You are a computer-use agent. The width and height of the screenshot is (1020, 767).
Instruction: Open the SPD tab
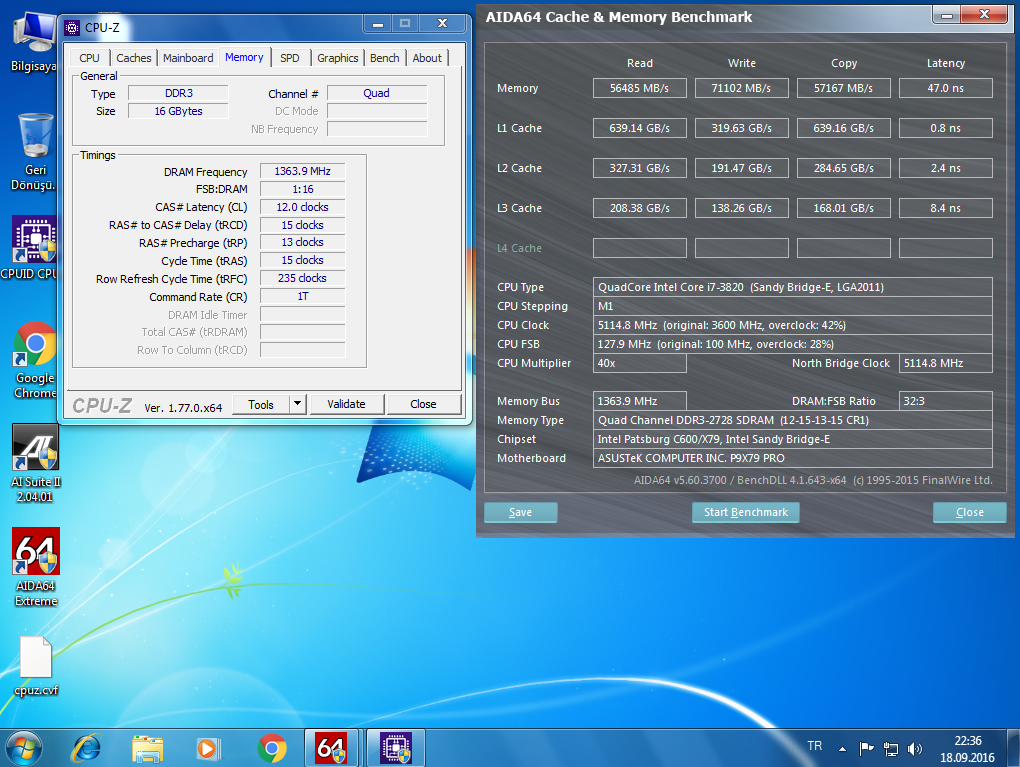[290, 58]
